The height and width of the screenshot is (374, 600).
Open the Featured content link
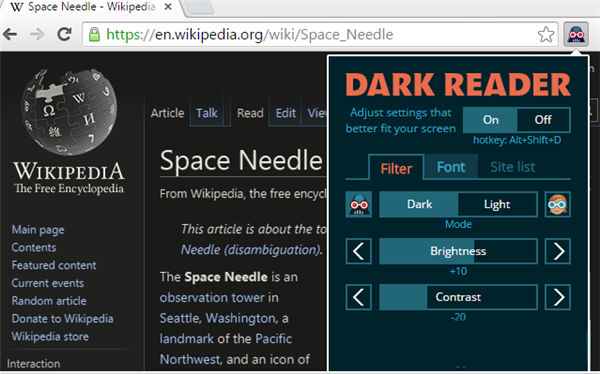point(54,265)
